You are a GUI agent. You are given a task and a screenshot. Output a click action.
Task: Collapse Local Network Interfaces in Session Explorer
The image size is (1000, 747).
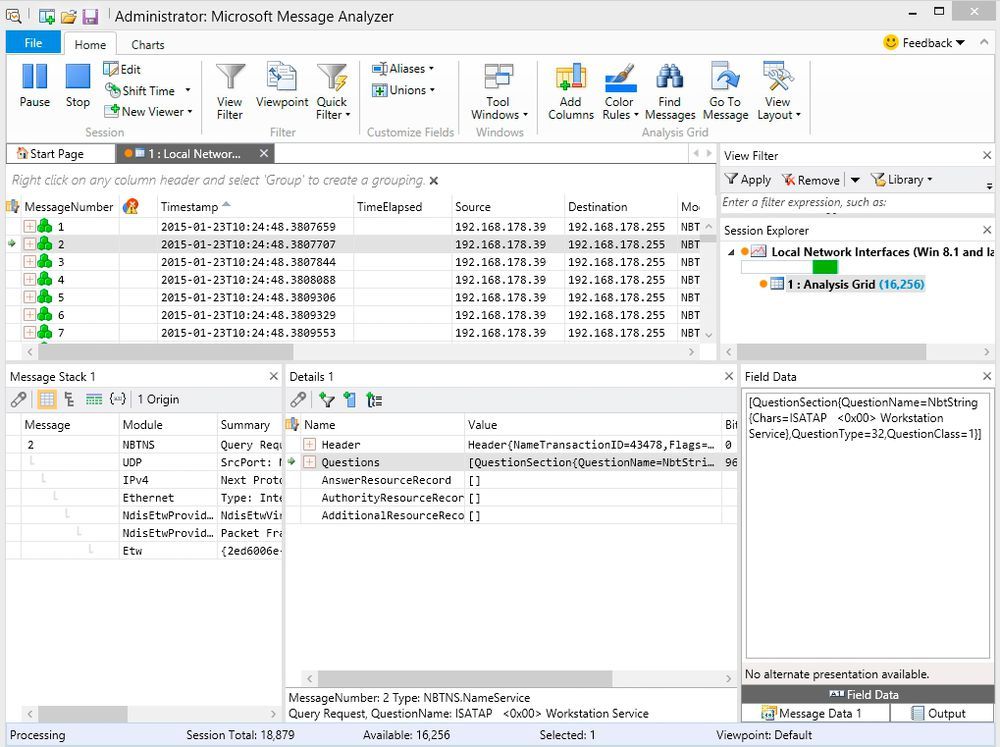pos(733,252)
